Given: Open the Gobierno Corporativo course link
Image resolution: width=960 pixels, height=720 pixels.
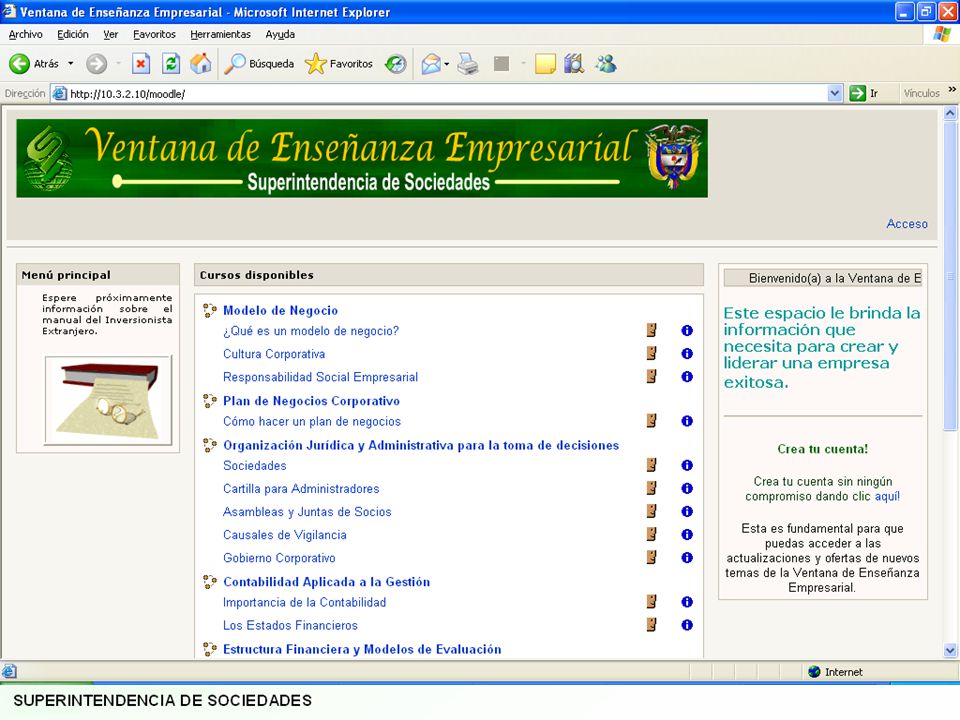Looking at the screenshot, I should click(279, 558).
